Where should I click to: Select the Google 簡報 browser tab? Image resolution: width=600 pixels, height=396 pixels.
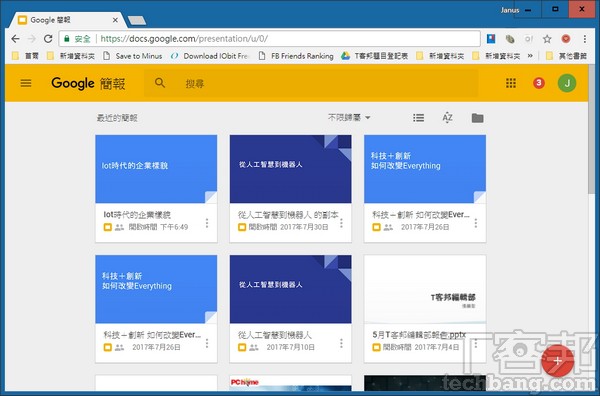pyautogui.click(x=67, y=20)
